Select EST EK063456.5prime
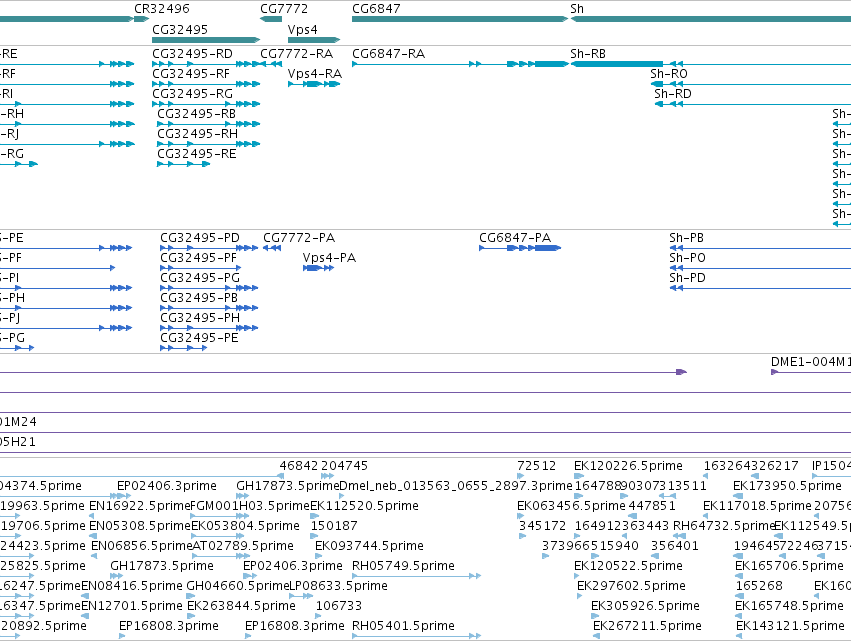This screenshot has width=851, height=641. pos(571,506)
